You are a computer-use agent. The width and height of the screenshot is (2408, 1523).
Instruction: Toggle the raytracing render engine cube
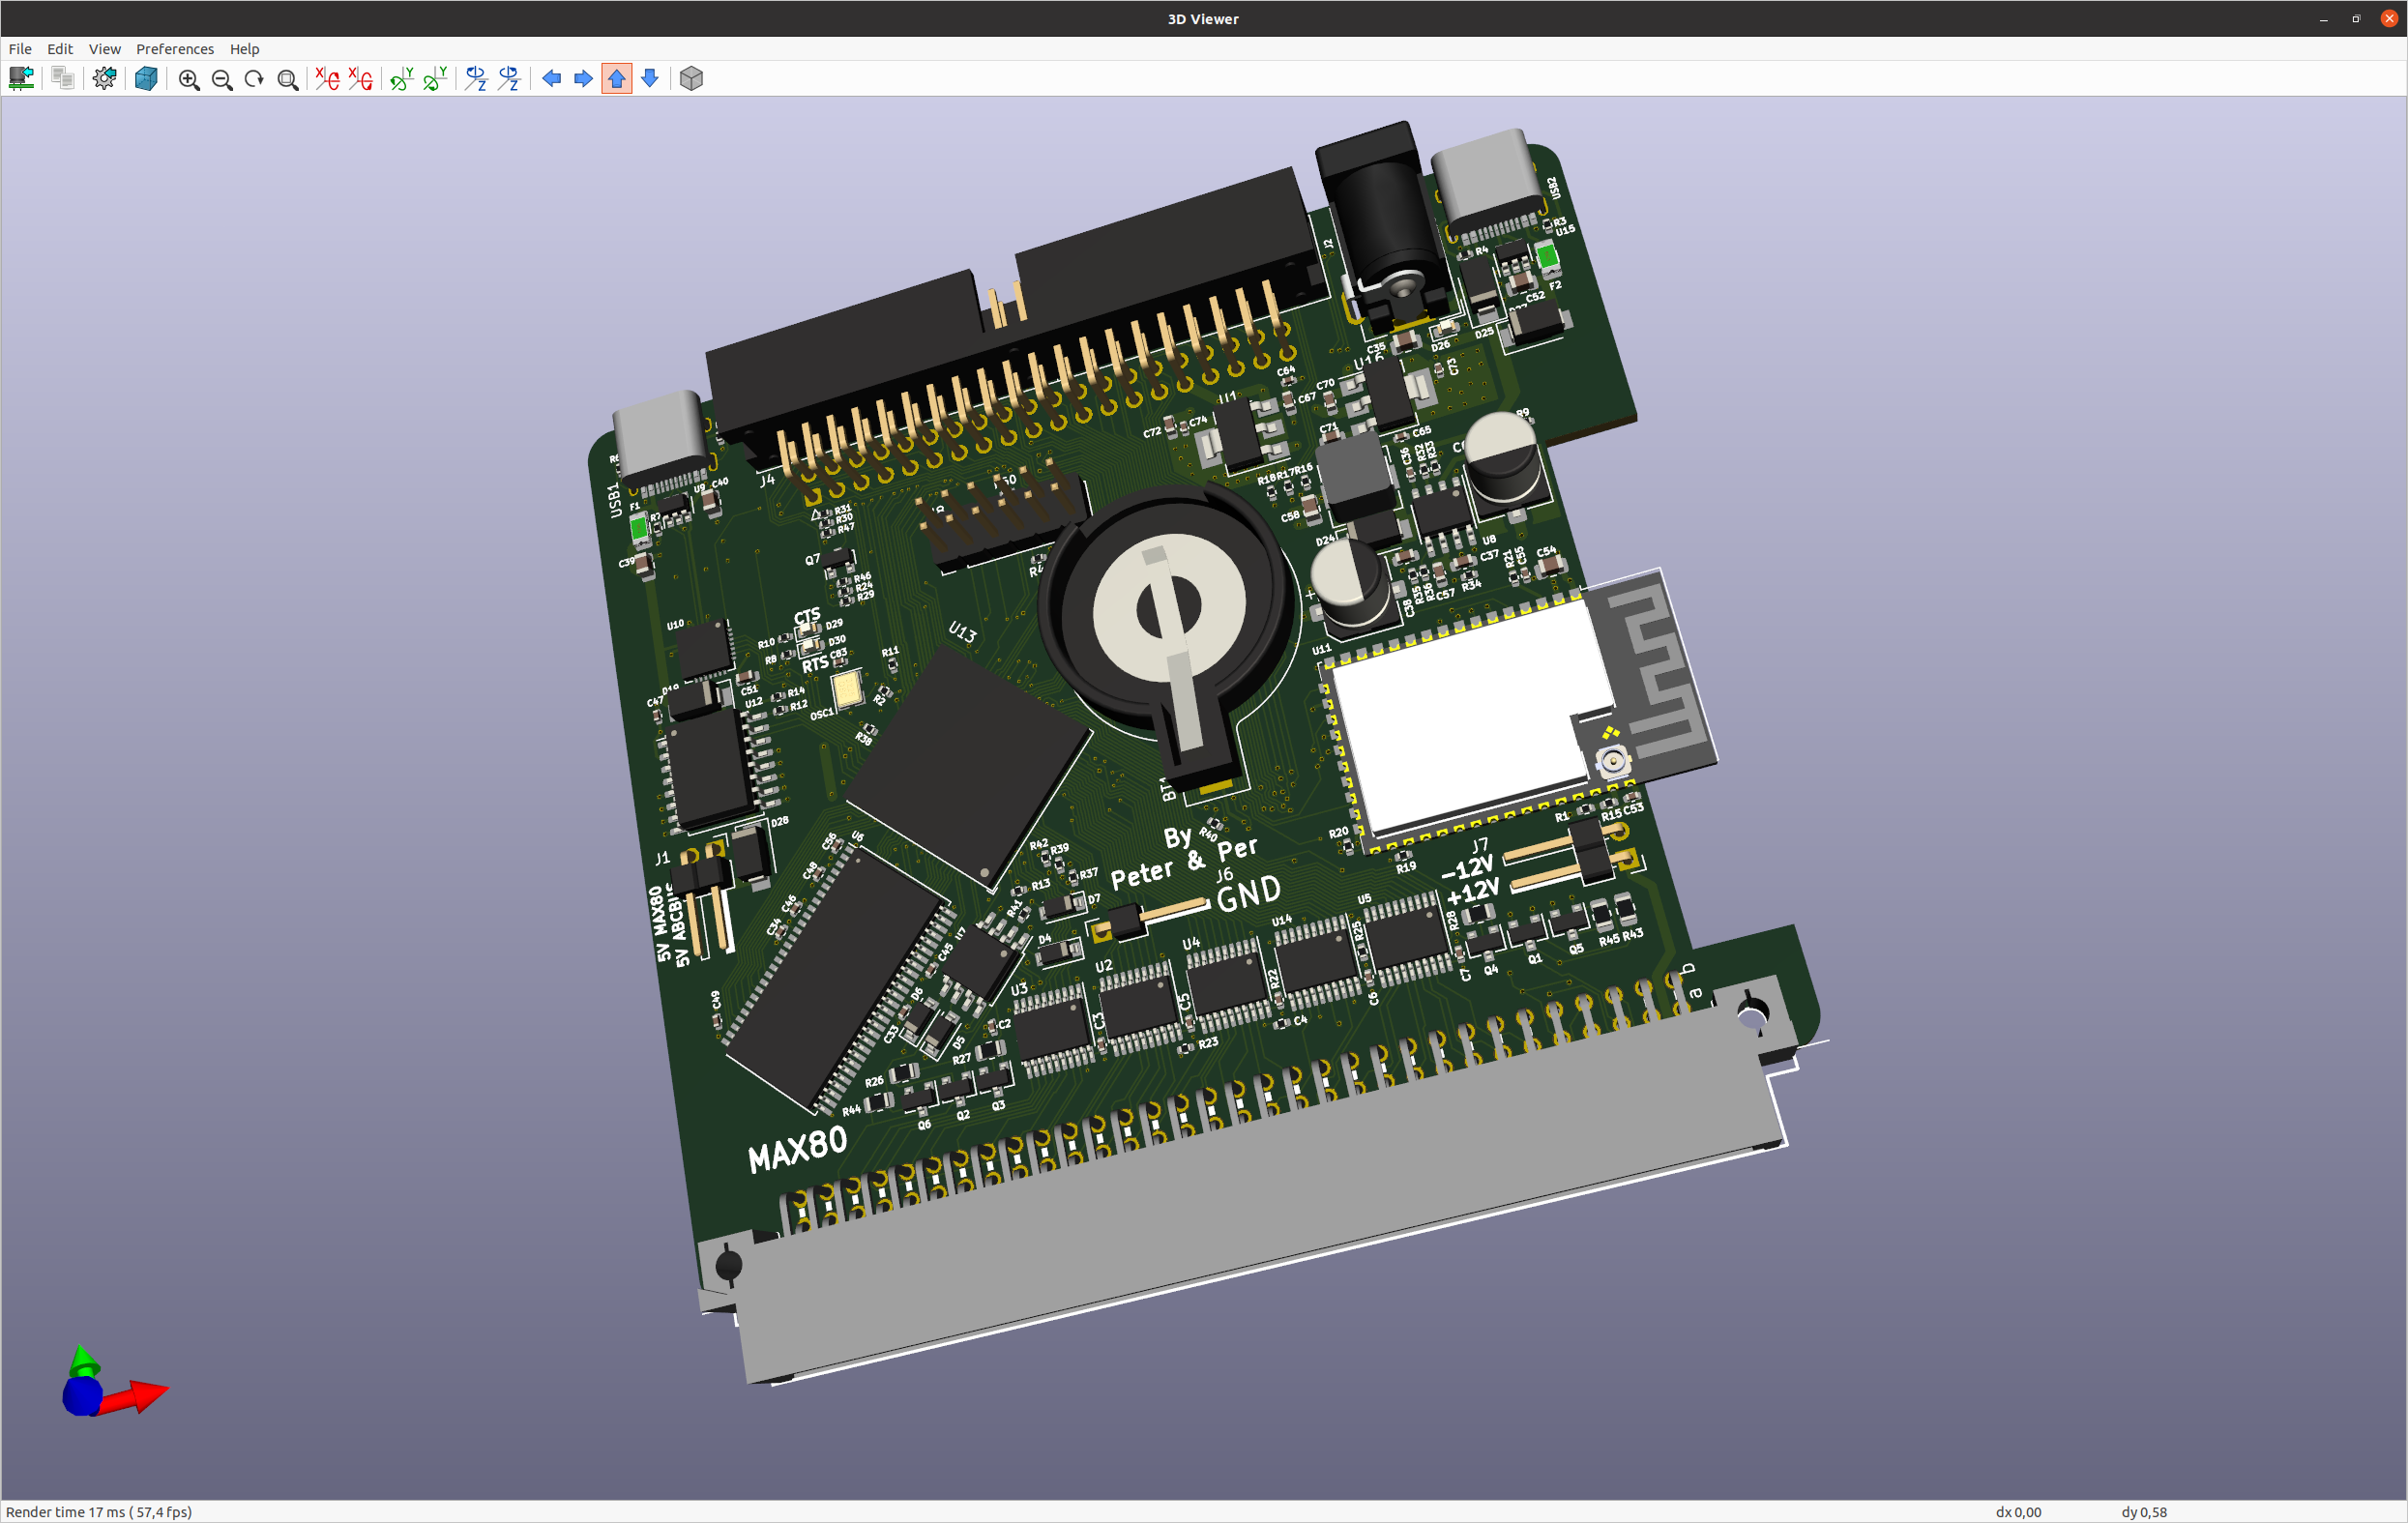146,78
